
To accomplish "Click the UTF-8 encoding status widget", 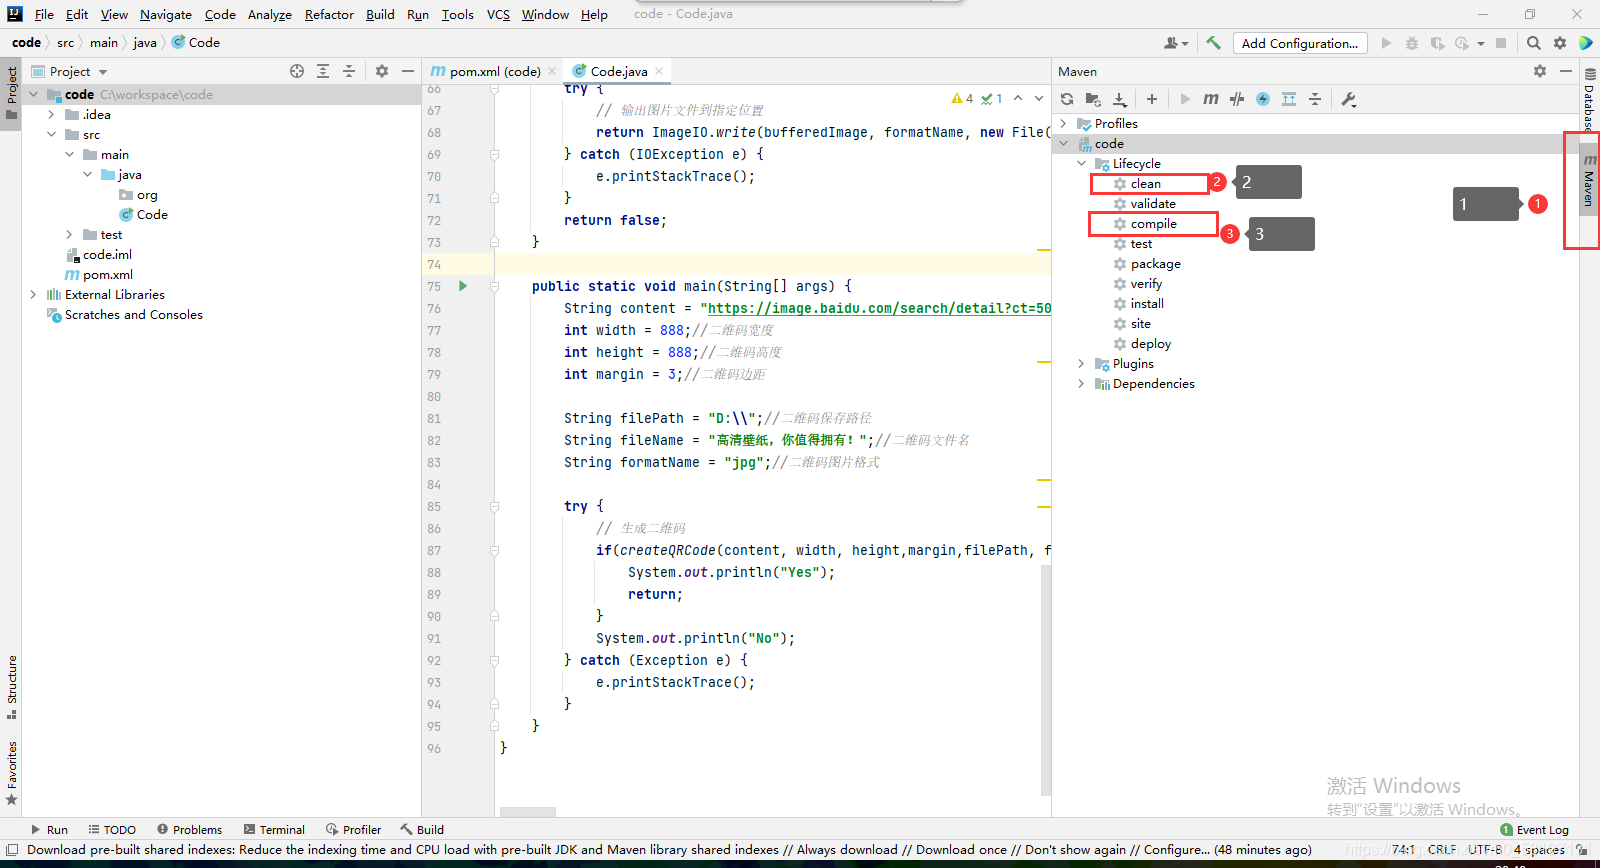I will [x=1485, y=849].
